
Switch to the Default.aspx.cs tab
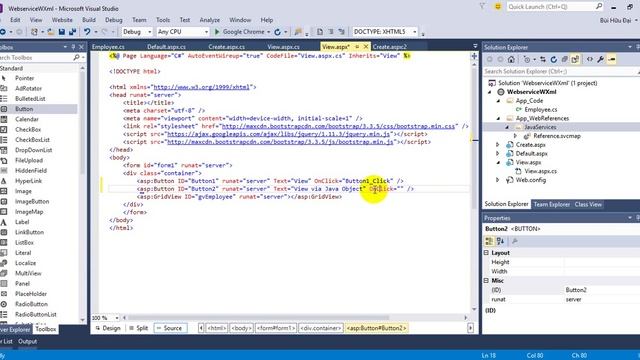[167, 47]
